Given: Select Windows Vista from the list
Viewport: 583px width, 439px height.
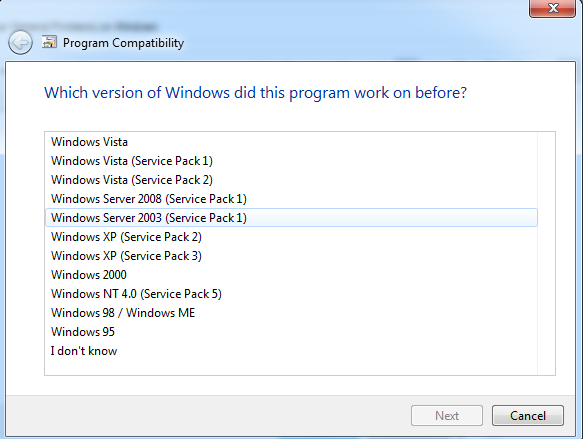Looking at the screenshot, I should (291, 142).
